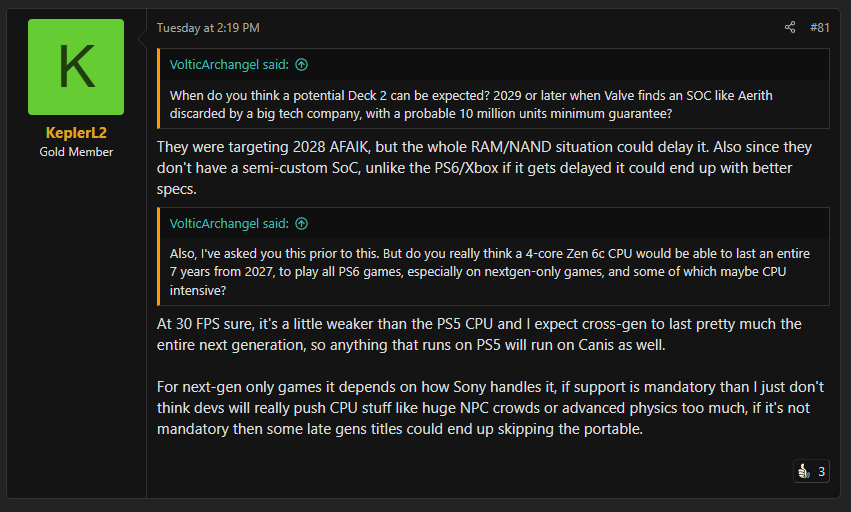Open the #81 post number permalink

[819, 27]
